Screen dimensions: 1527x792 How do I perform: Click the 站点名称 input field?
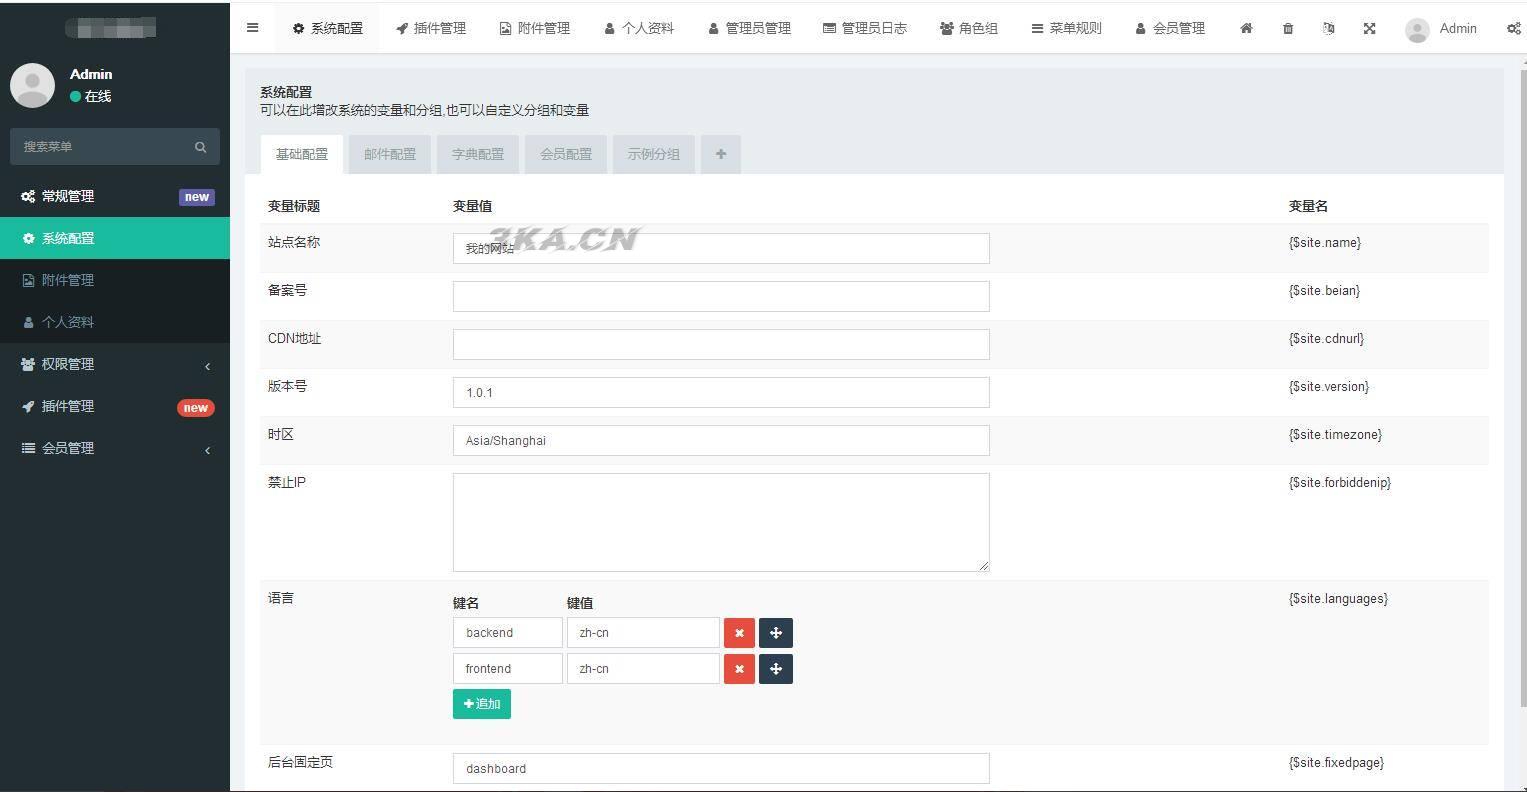721,248
